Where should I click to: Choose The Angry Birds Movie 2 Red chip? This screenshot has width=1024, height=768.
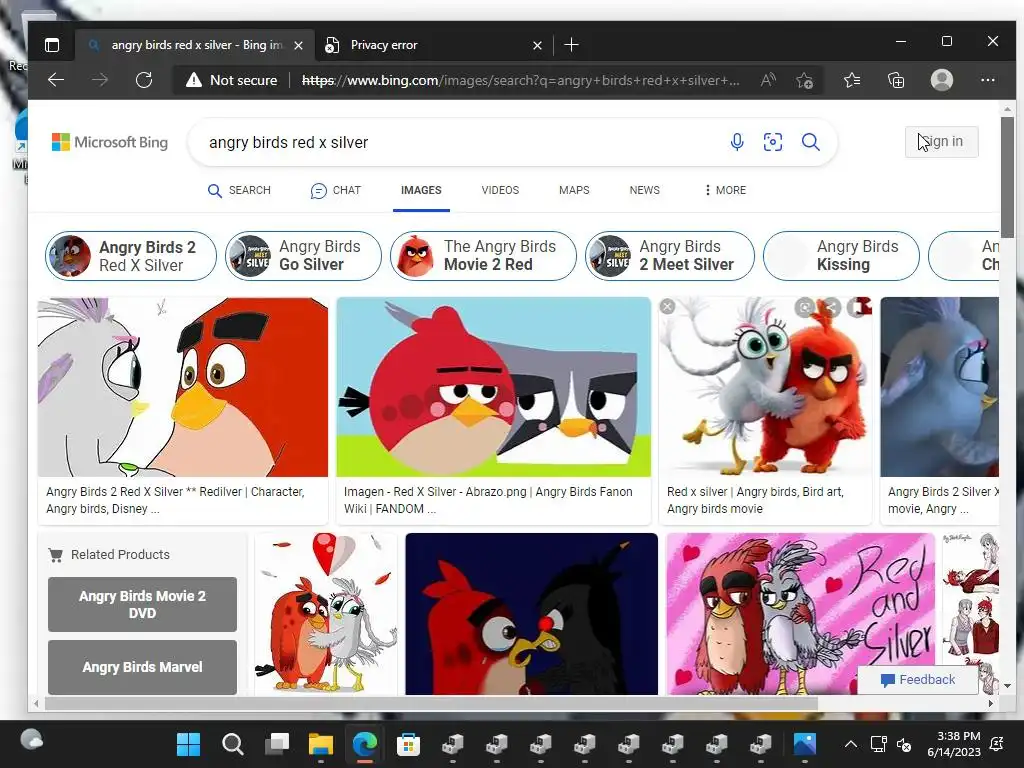pos(483,256)
